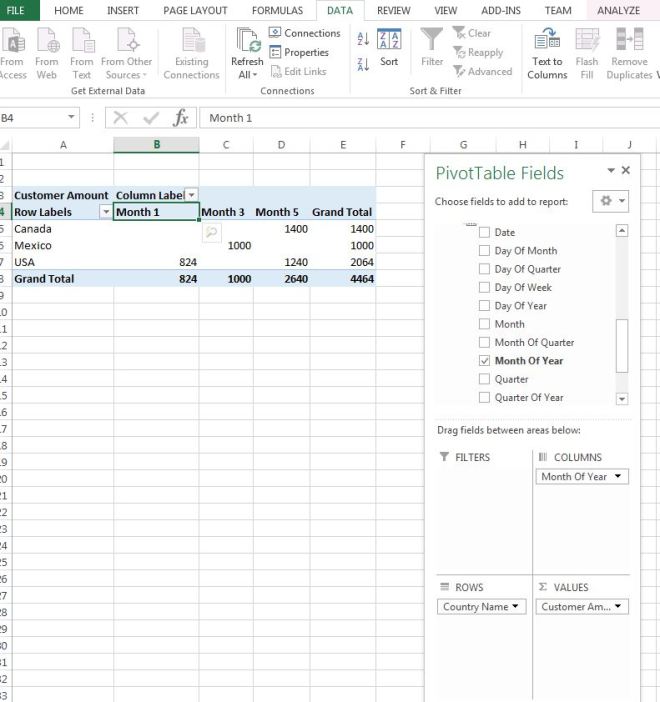
Task: Click Sort A to Z icon
Action: [363, 39]
